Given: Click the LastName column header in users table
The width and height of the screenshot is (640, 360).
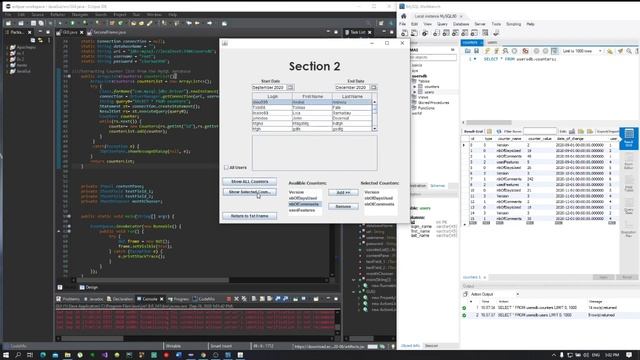Looking at the screenshot, I should [352, 96].
